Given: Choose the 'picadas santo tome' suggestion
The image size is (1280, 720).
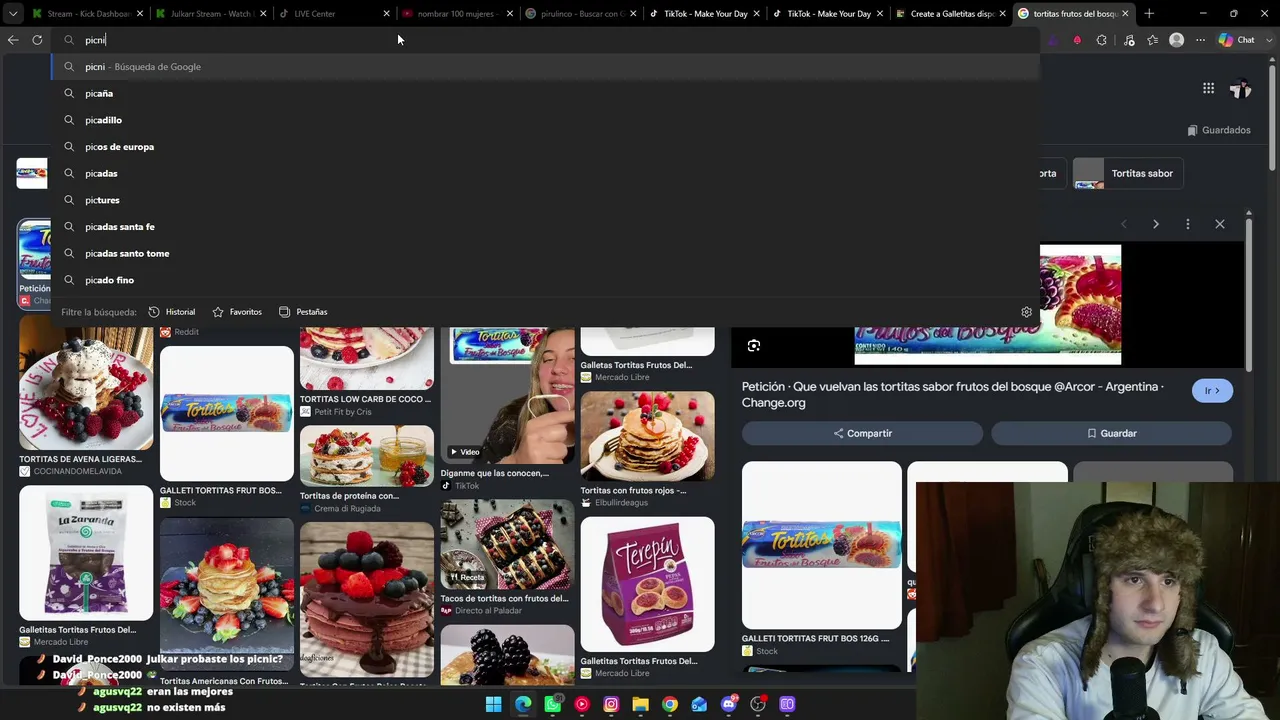Looking at the screenshot, I should point(545,254).
